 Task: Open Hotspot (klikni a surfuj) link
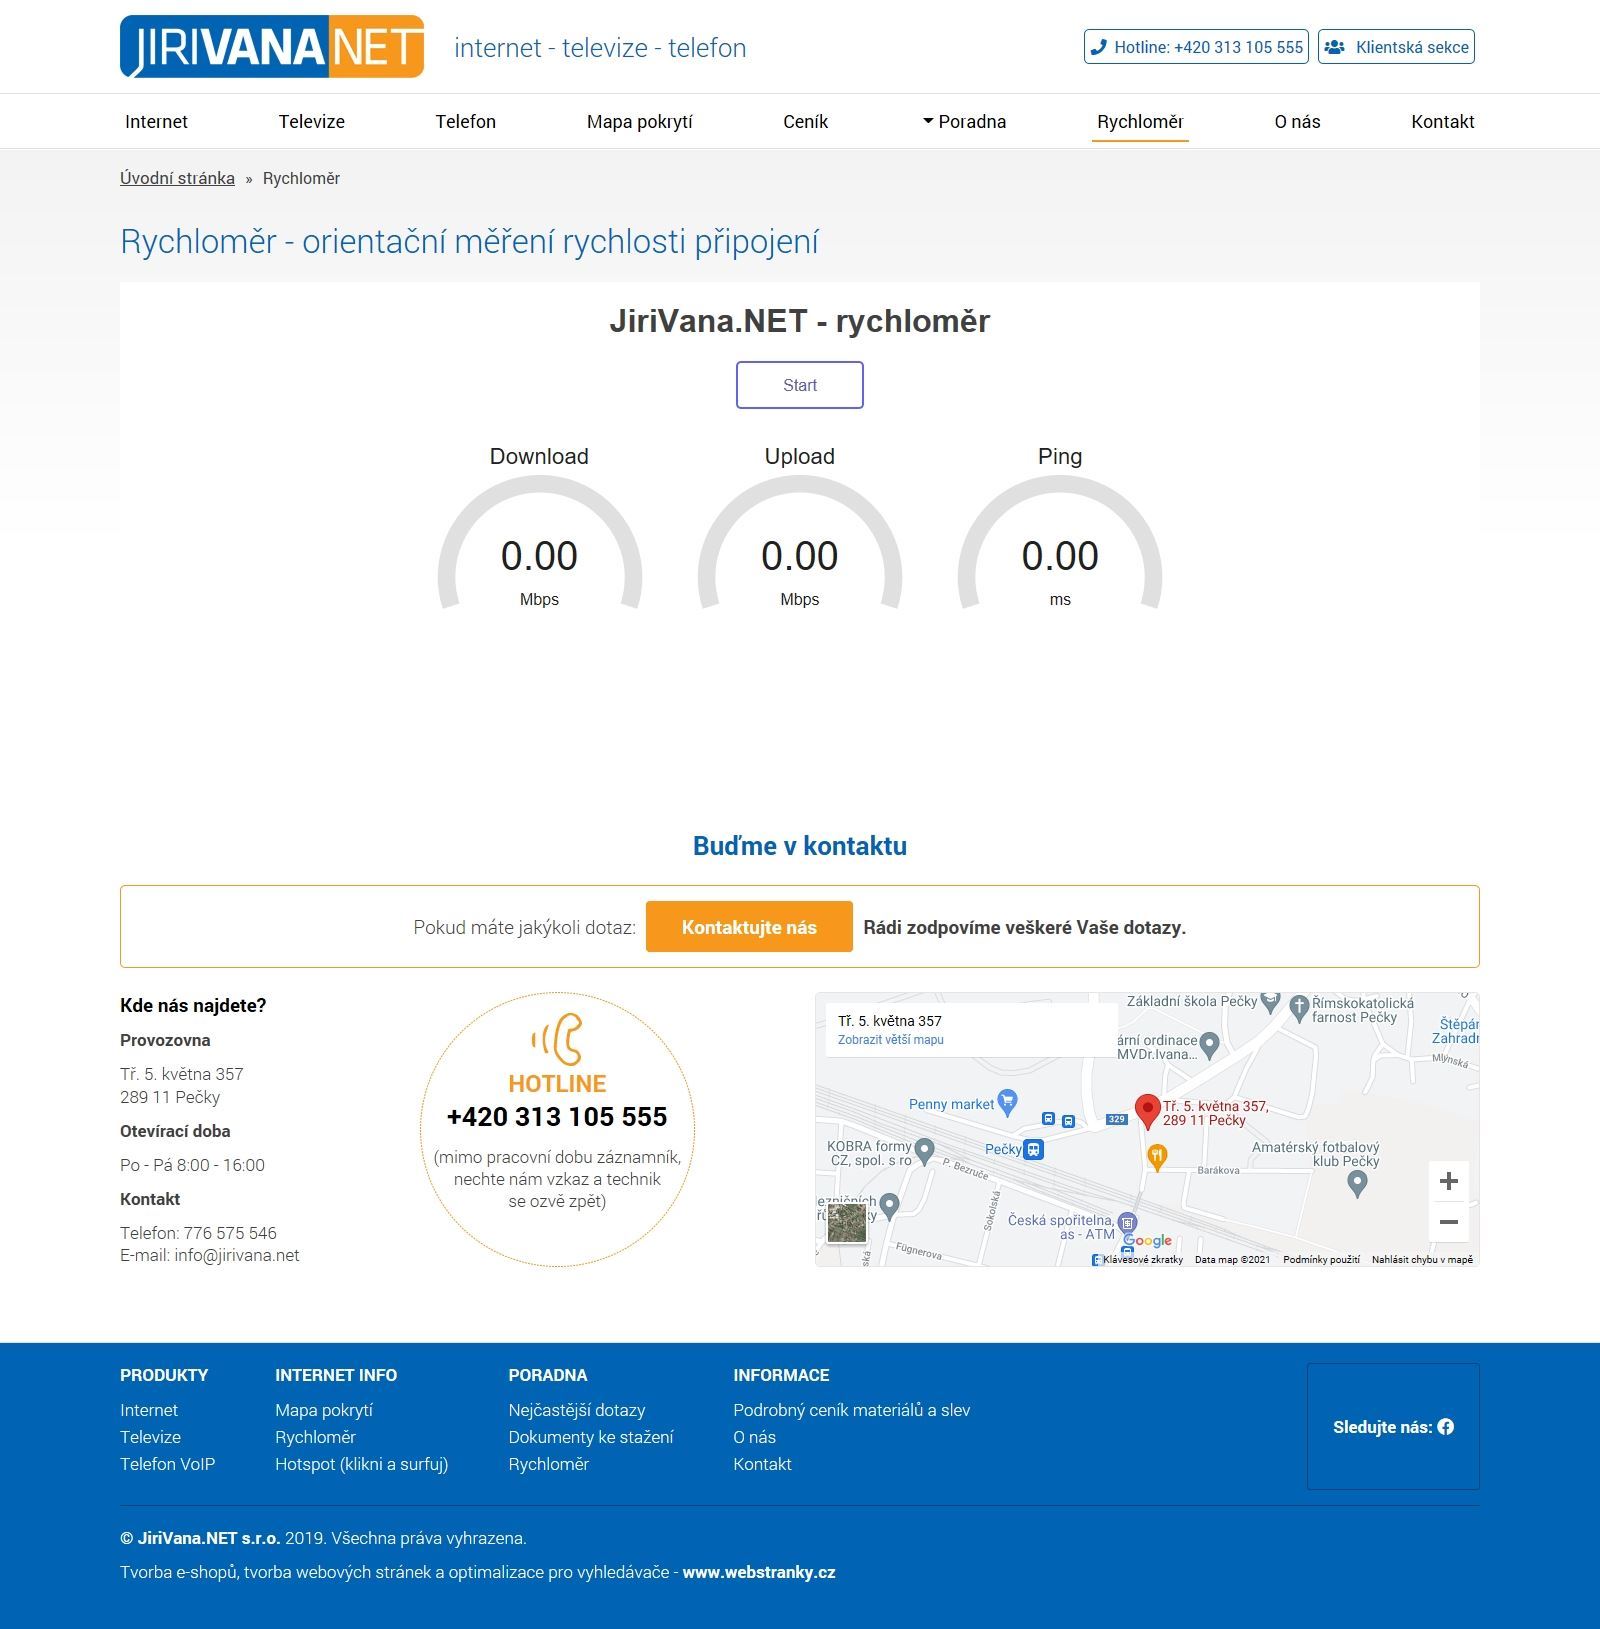[362, 1464]
